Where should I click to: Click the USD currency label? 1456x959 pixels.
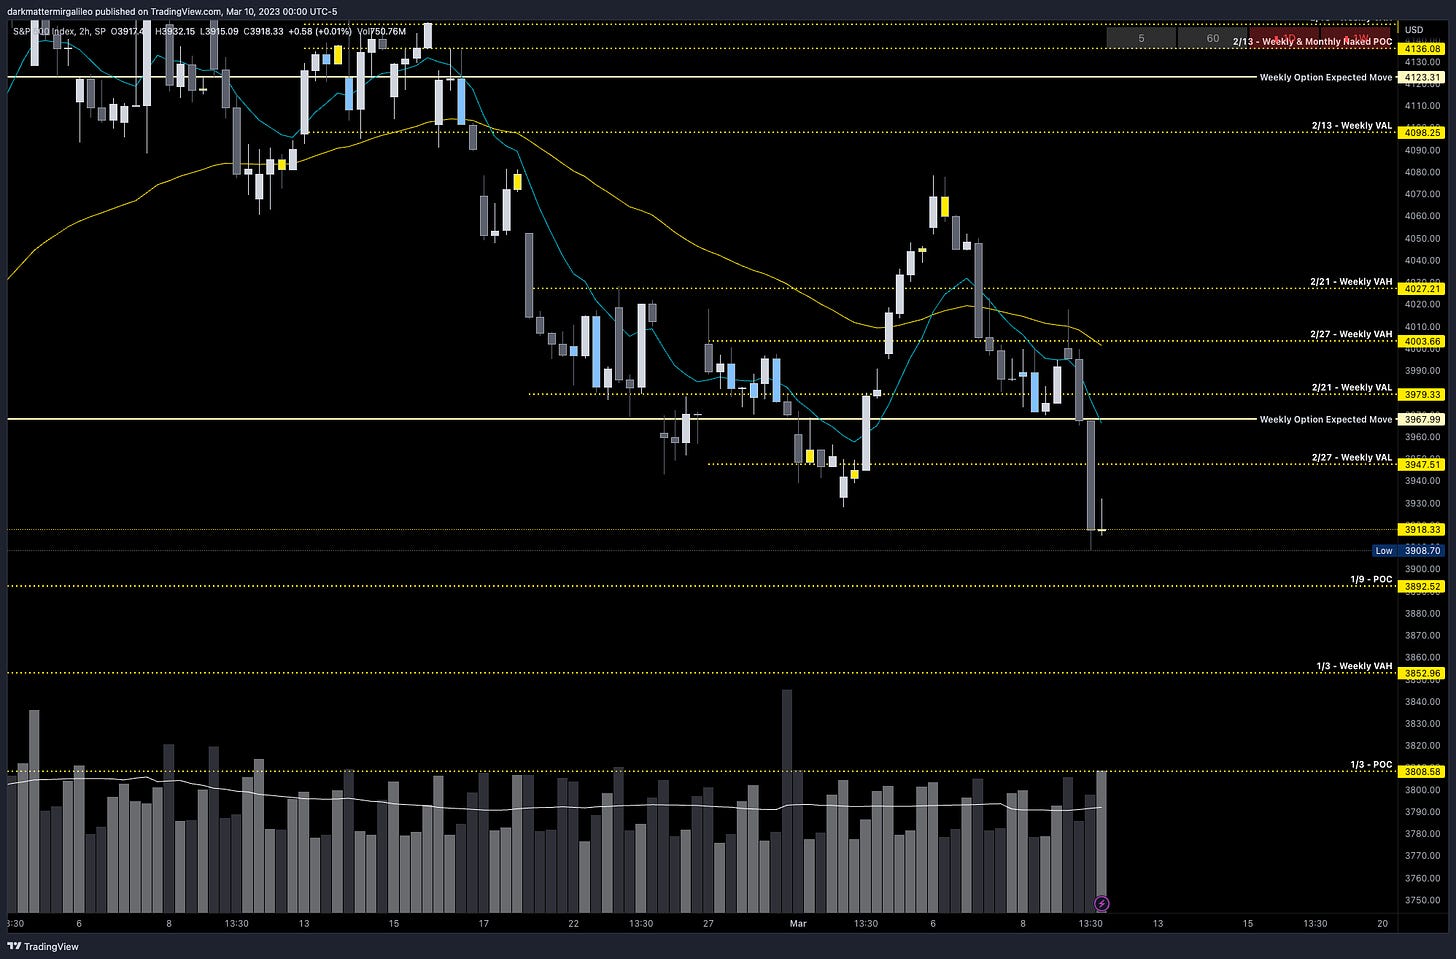tap(1414, 30)
